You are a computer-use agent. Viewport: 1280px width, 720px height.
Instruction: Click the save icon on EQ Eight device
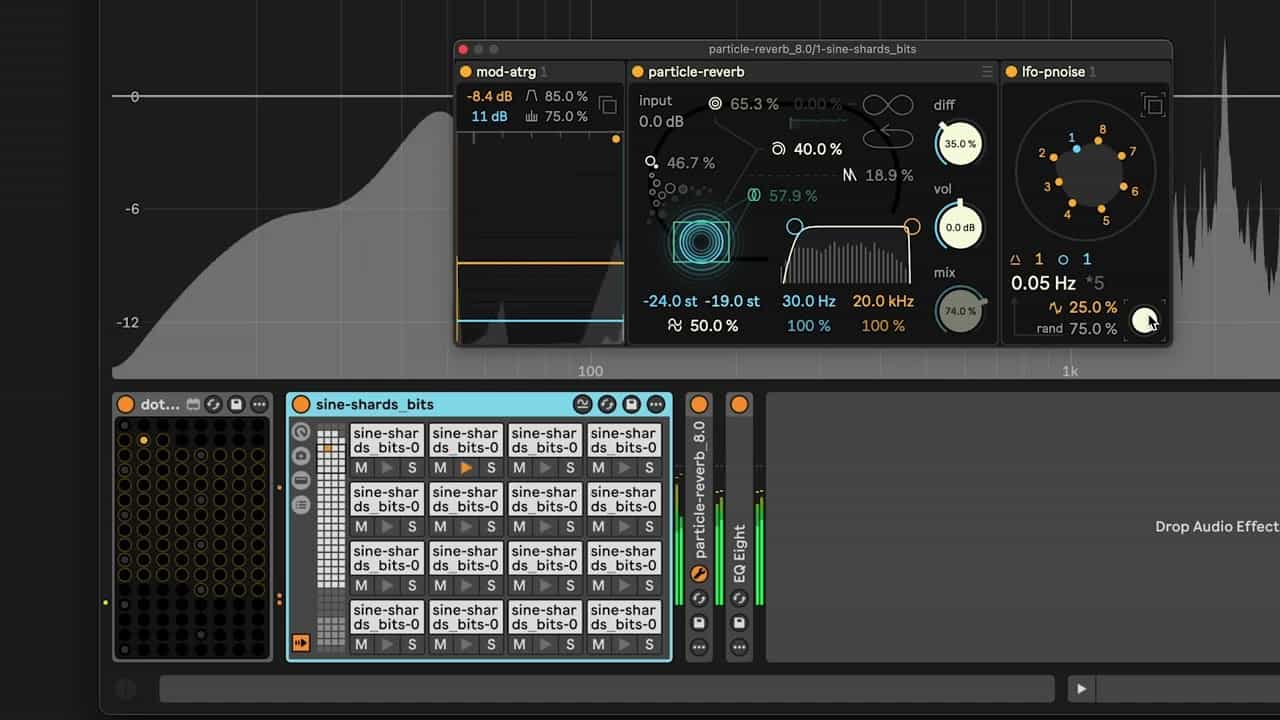pos(739,622)
